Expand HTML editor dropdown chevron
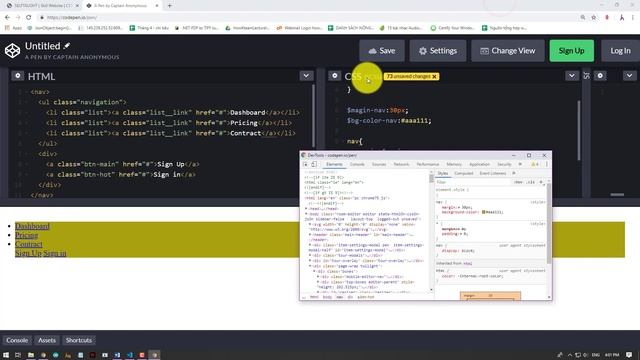This screenshot has width=640, height=360. [306, 76]
